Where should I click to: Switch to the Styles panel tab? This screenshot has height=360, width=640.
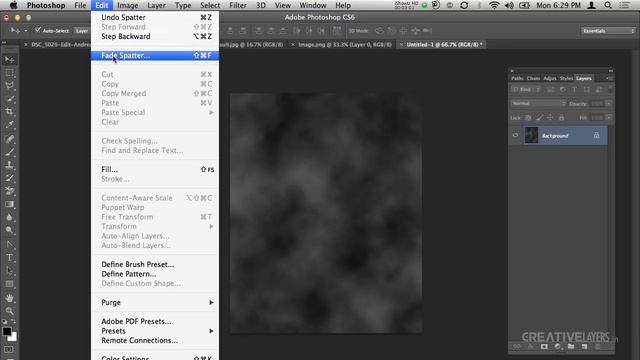click(x=566, y=78)
